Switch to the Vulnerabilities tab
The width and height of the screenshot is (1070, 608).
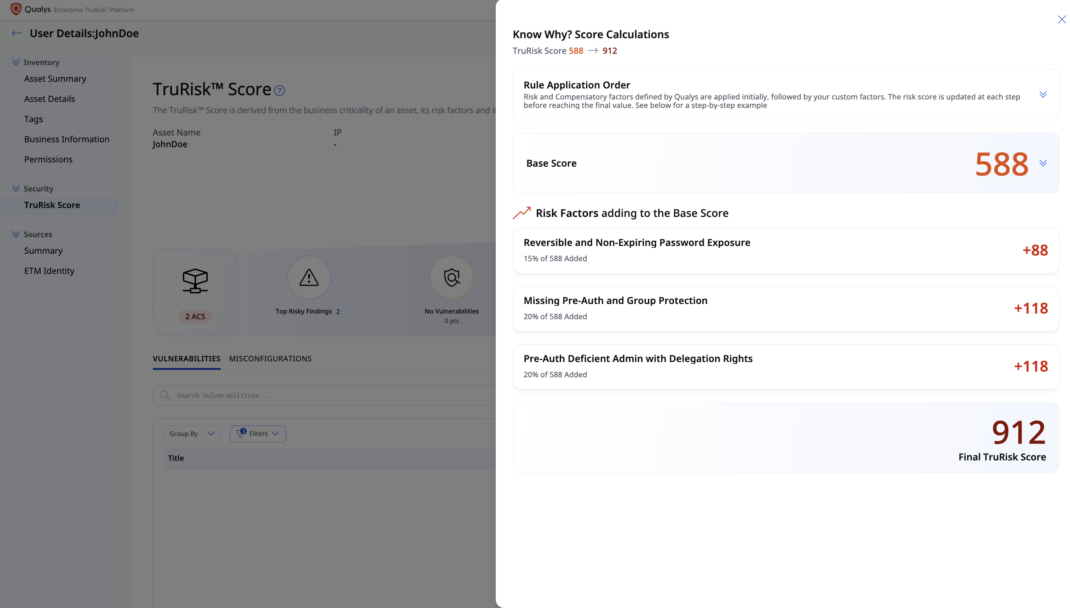point(186,359)
